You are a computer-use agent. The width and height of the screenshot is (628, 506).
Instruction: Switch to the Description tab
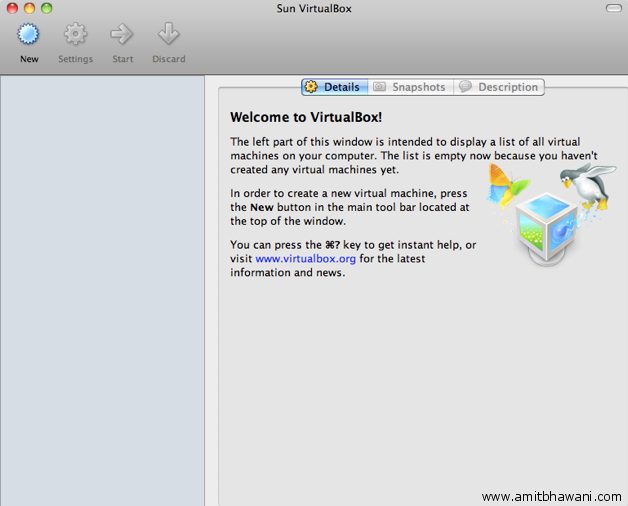pos(499,87)
